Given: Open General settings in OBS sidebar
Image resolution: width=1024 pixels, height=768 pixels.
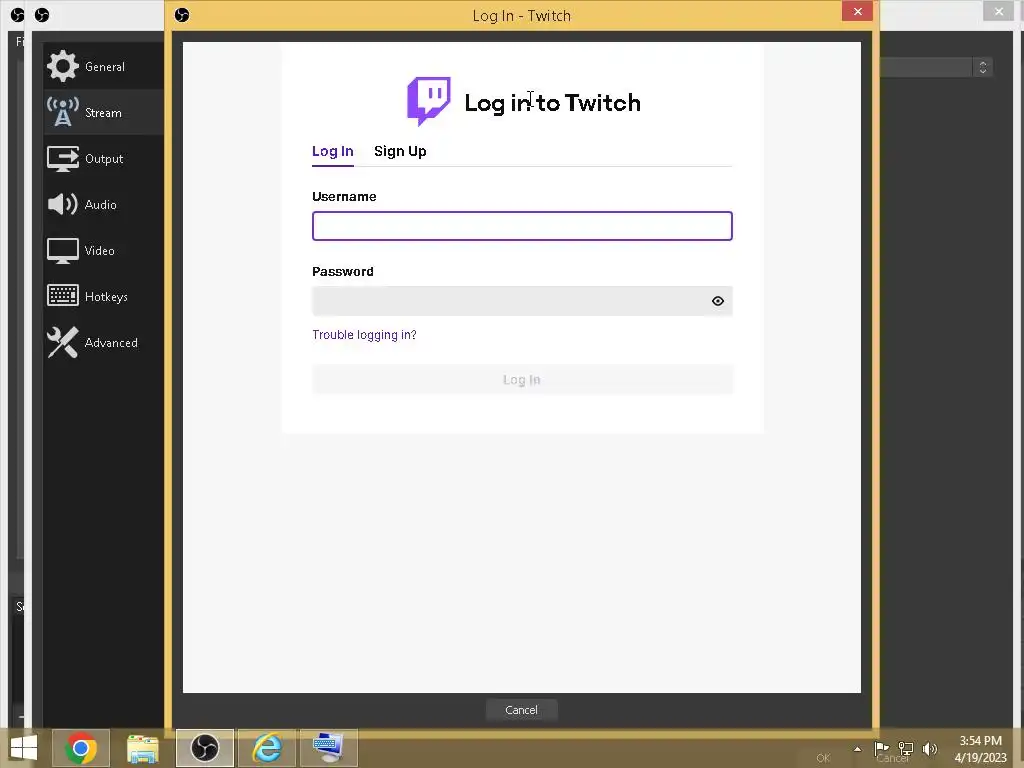Looking at the screenshot, I should 103,67.
